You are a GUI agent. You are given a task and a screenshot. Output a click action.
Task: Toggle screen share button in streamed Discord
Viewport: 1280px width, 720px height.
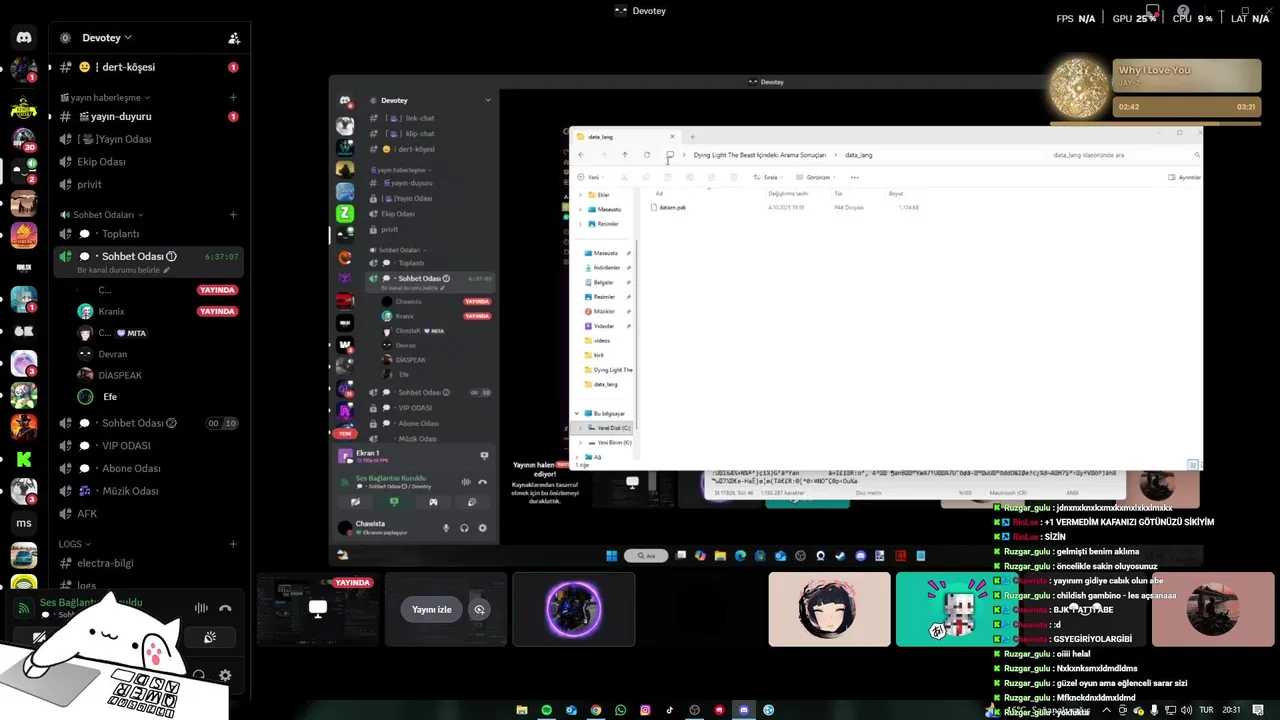[x=394, y=502]
